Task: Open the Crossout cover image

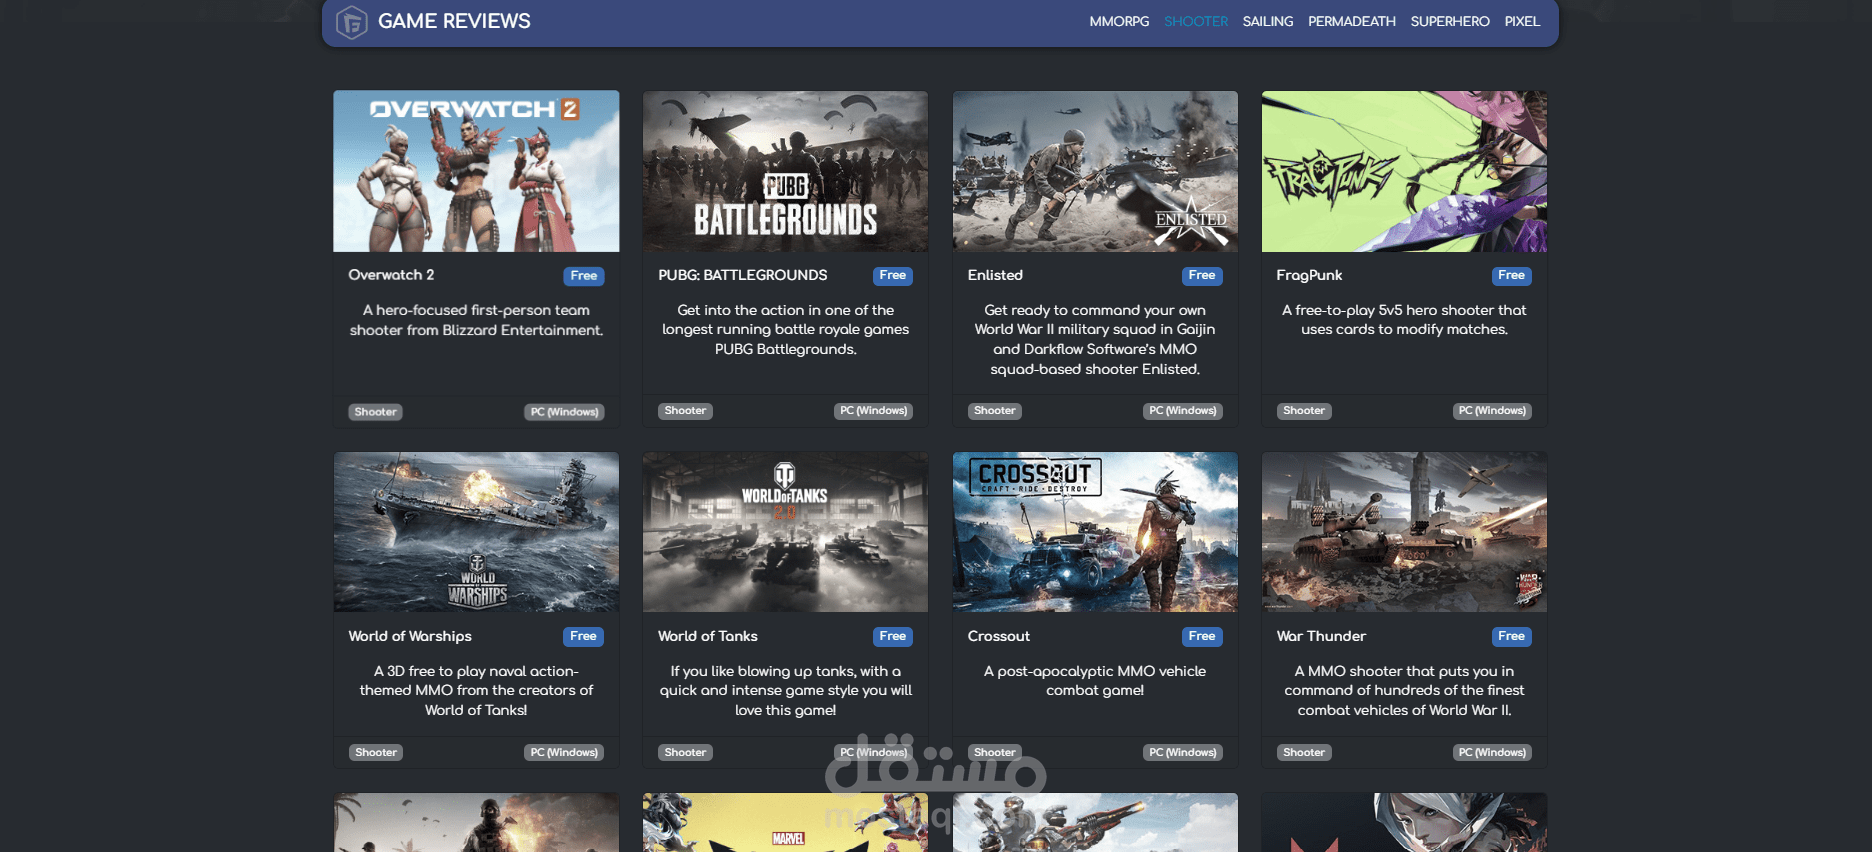Action: pyautogui.click(x=1095, y=532)
